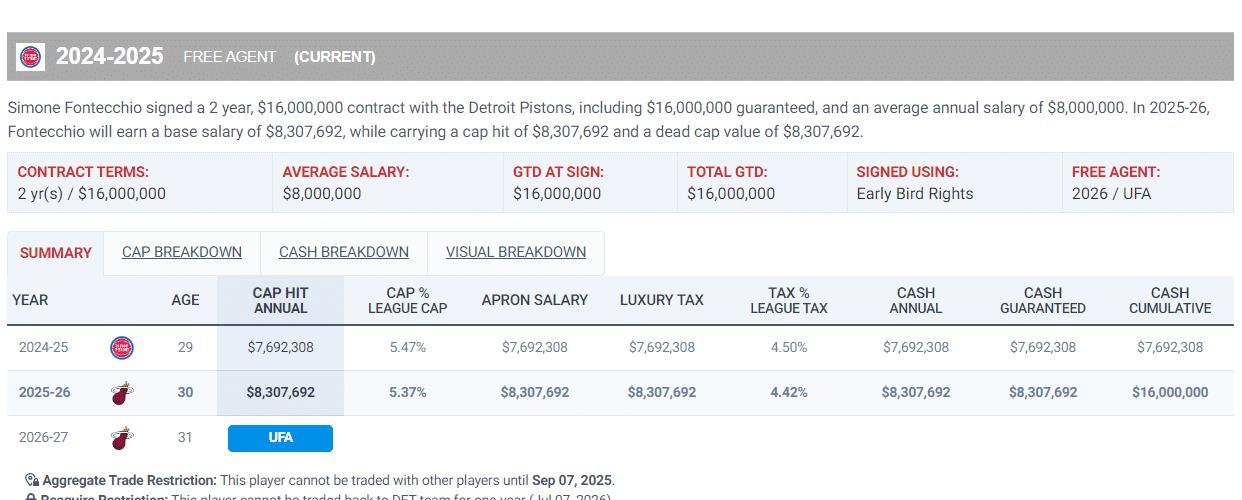
Task: Open the Cash Breakdown tab
Action: click(343, 252)
